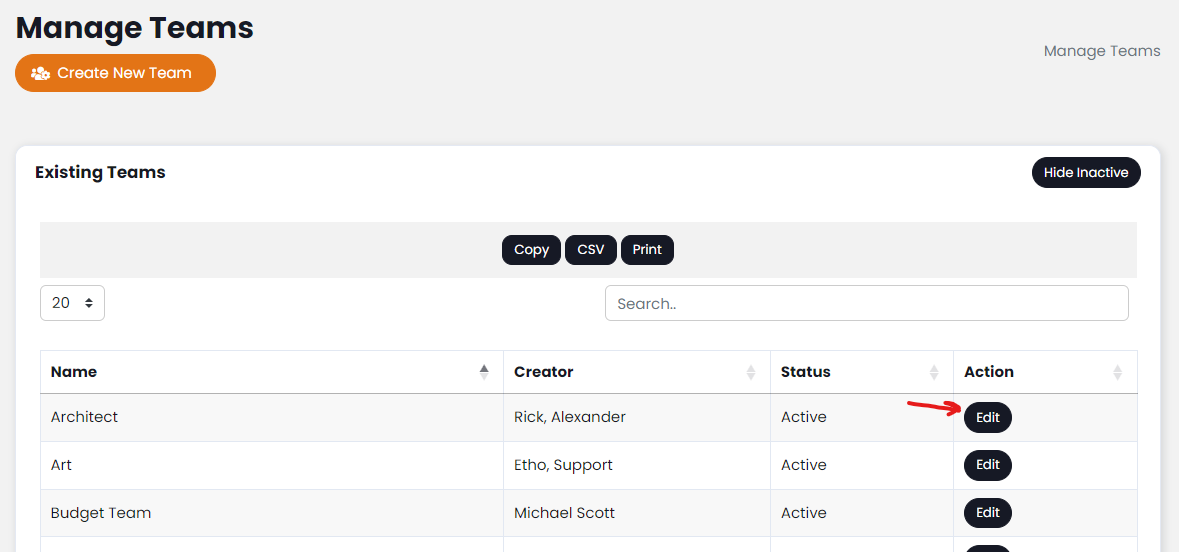Click the Active status for Art
The width and height of the screenshot is (1179, 552).
coord(803,465)
